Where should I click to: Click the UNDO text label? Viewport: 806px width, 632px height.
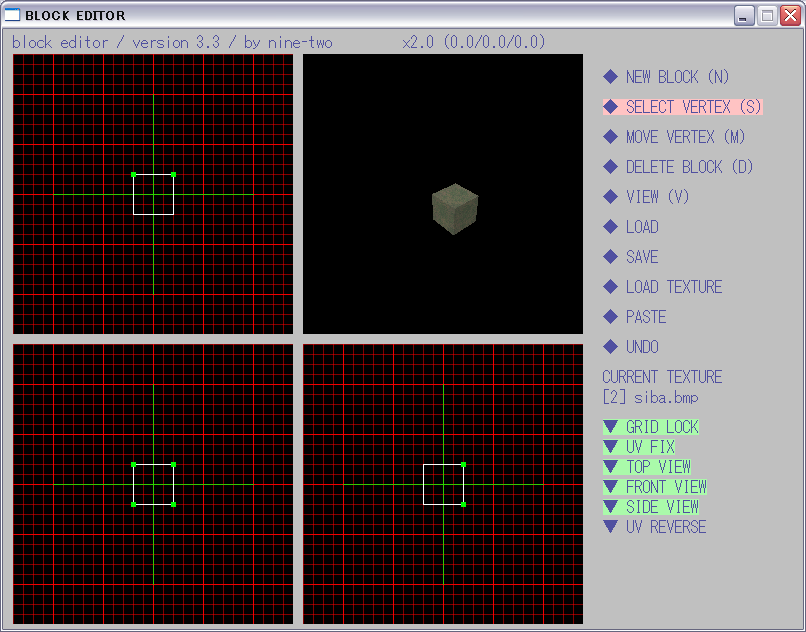click(642, 347)
